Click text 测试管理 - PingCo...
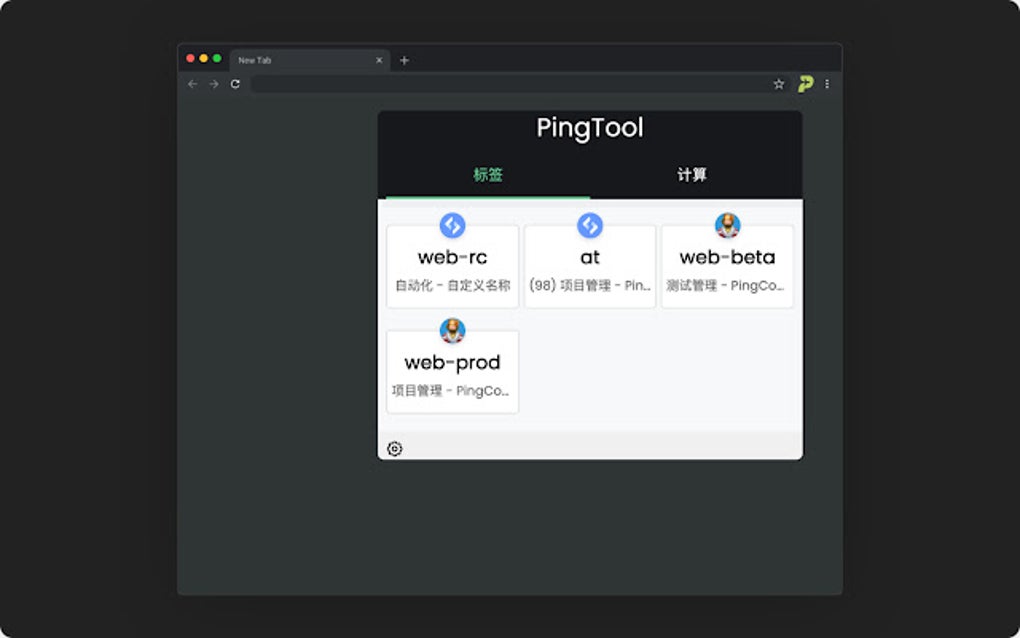The width and height of the screenshot is (1020, 638). click(725, 286)
